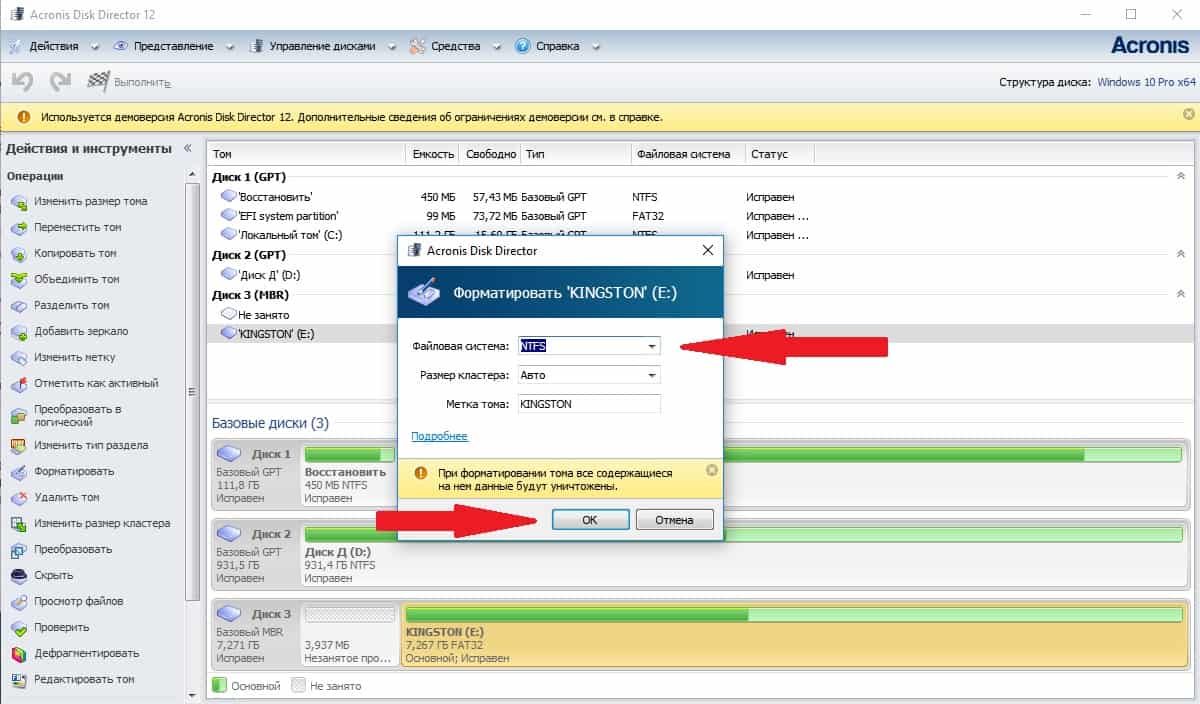Open the Средства menu
The height and width of the screenshot is (704, 1200).
click(456, 46)
